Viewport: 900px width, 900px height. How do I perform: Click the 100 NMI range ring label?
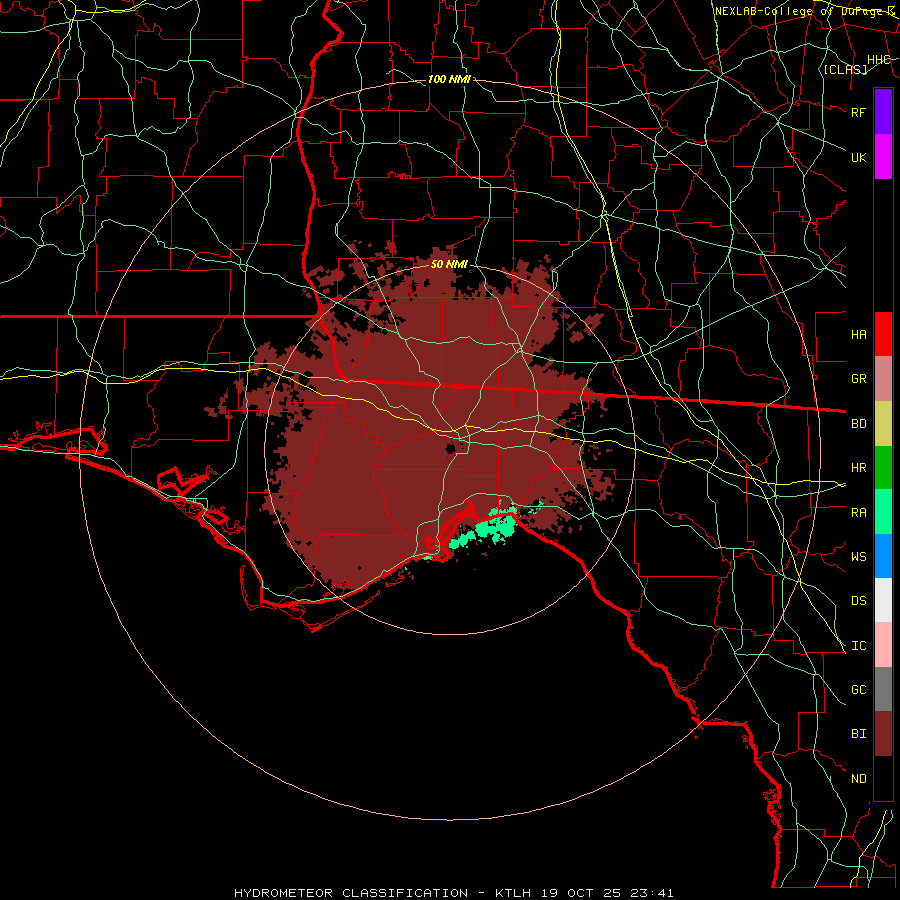coord(449,79)
